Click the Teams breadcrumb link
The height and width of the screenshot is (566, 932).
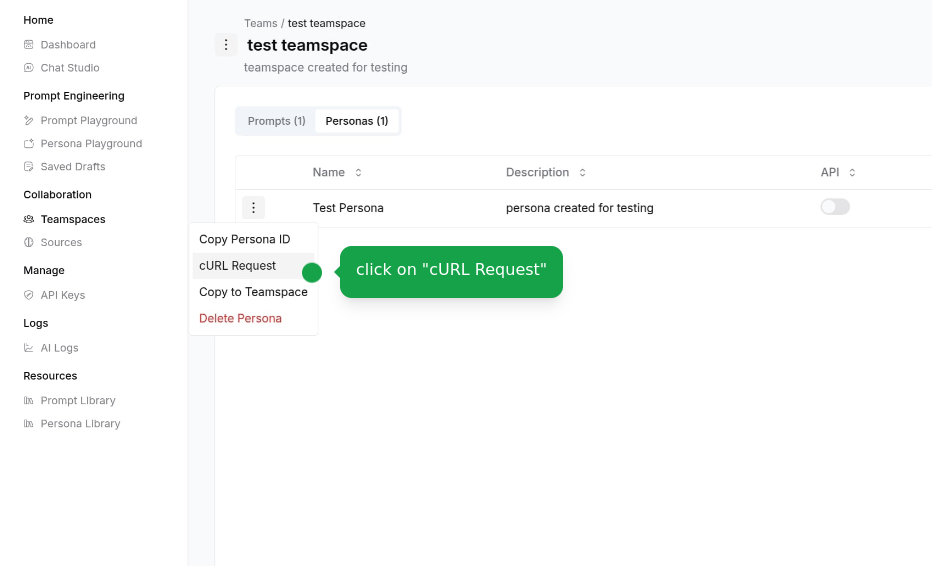[x=260, y=23]
